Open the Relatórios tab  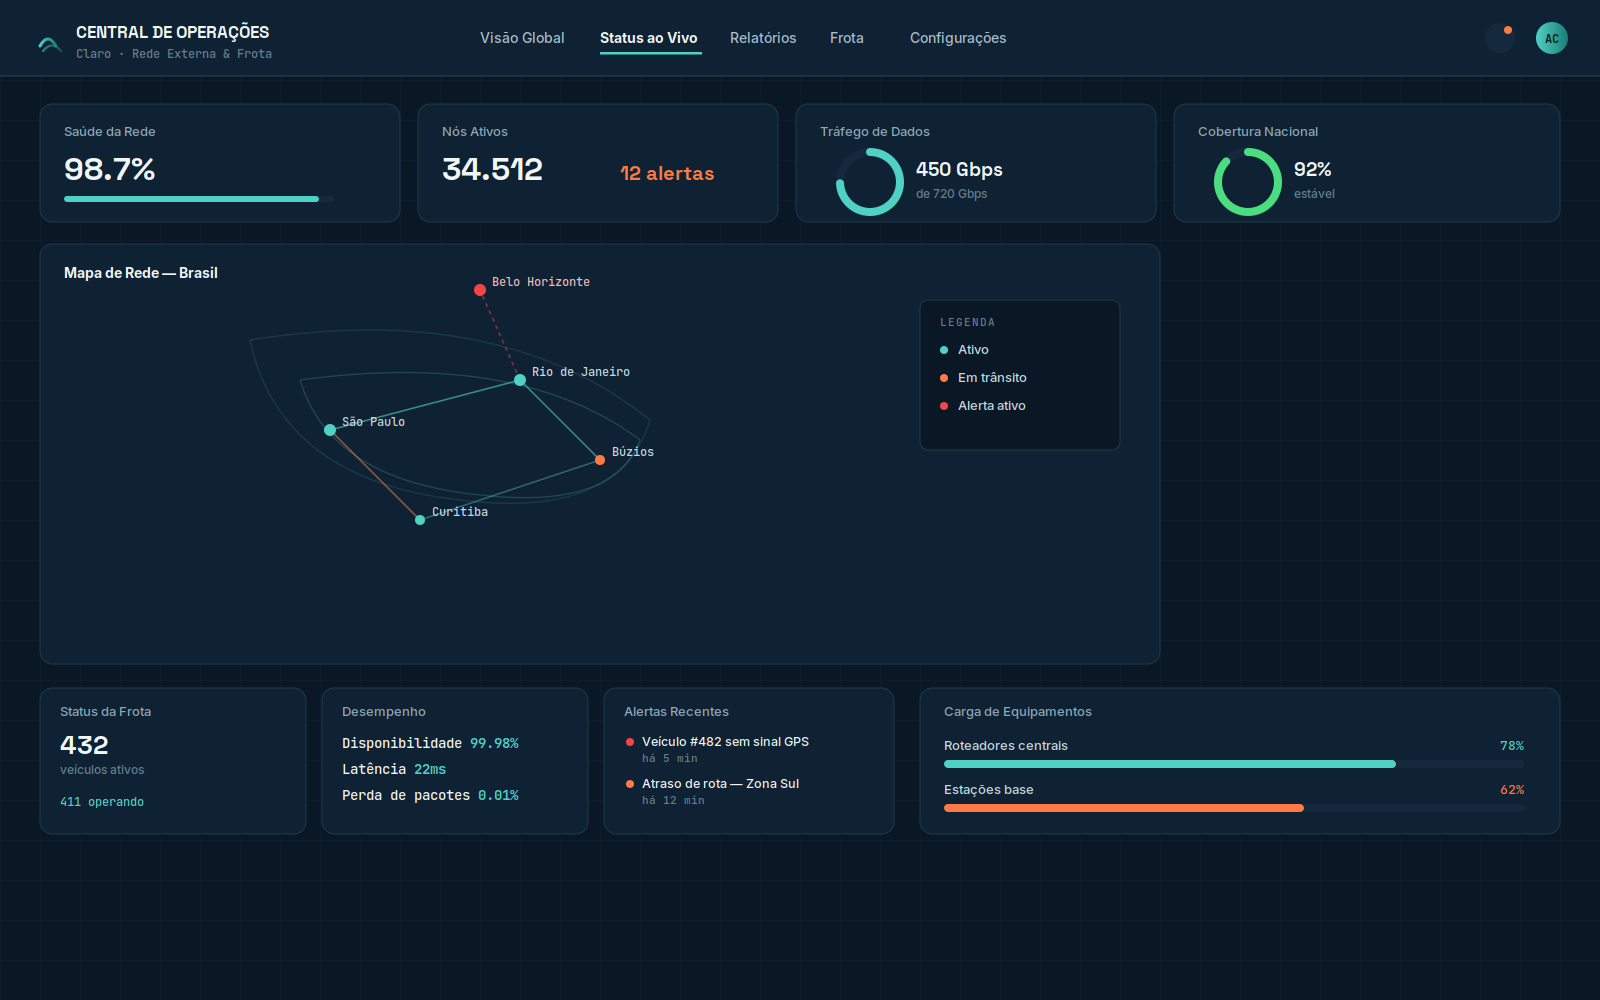[763, 38]
